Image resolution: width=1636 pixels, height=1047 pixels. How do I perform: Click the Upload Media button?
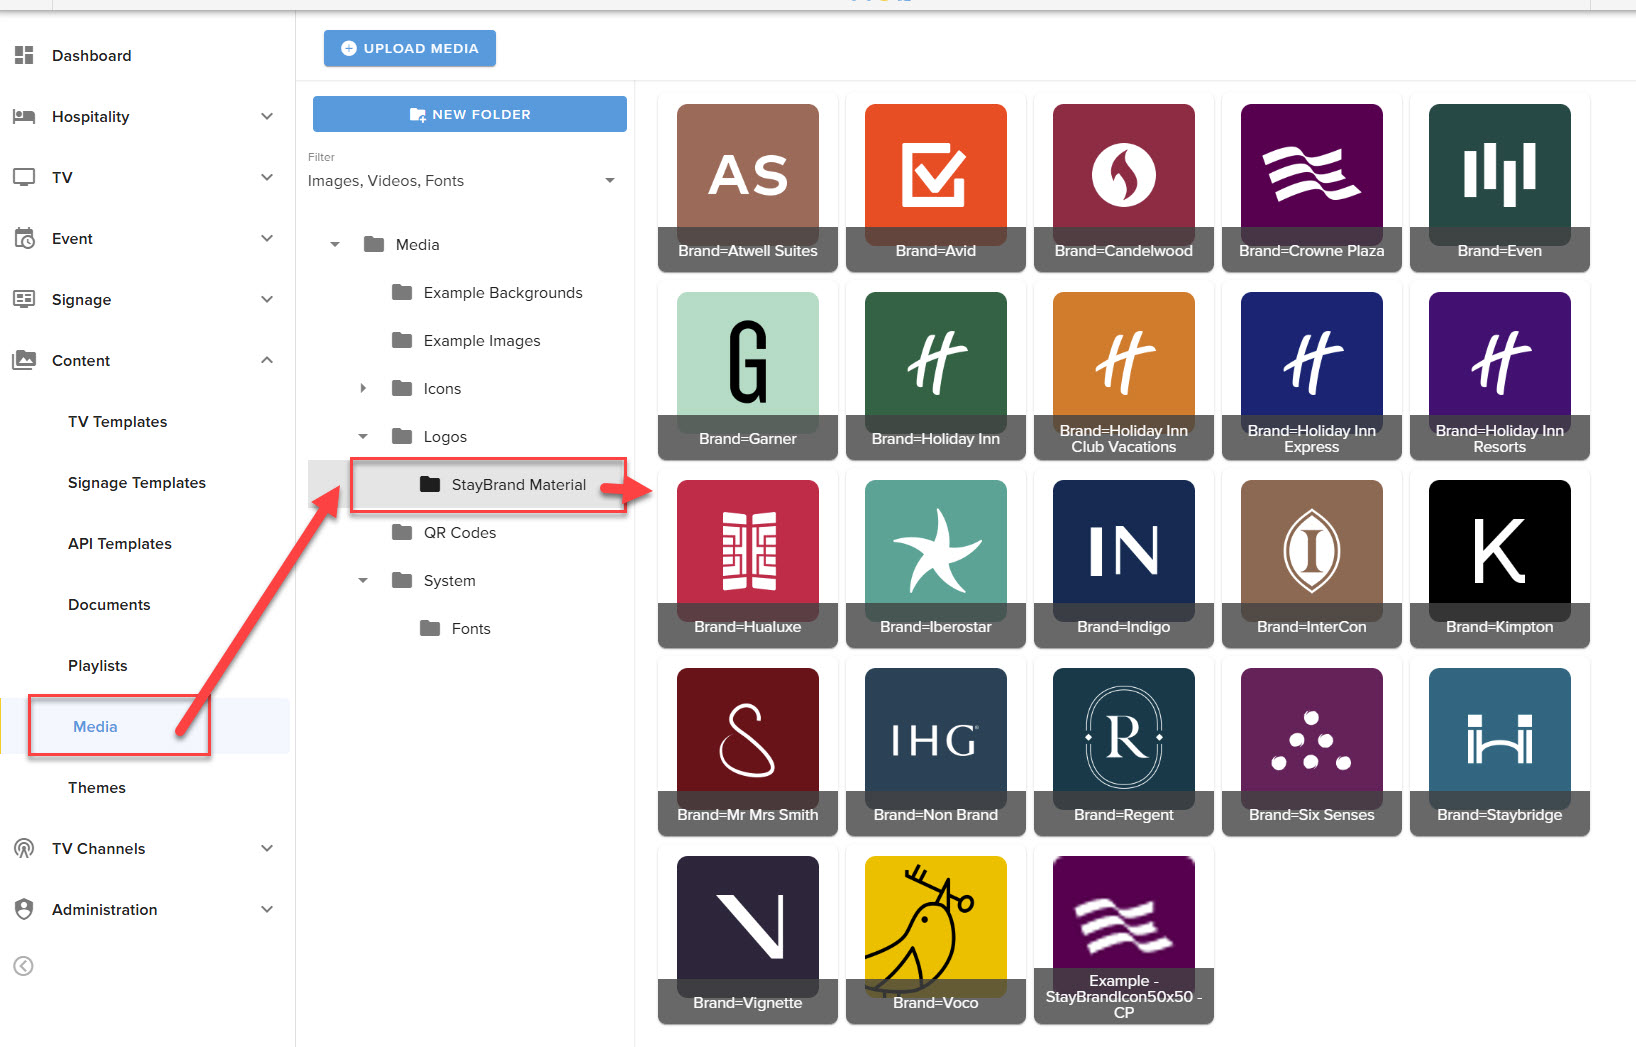pos(410,48)
